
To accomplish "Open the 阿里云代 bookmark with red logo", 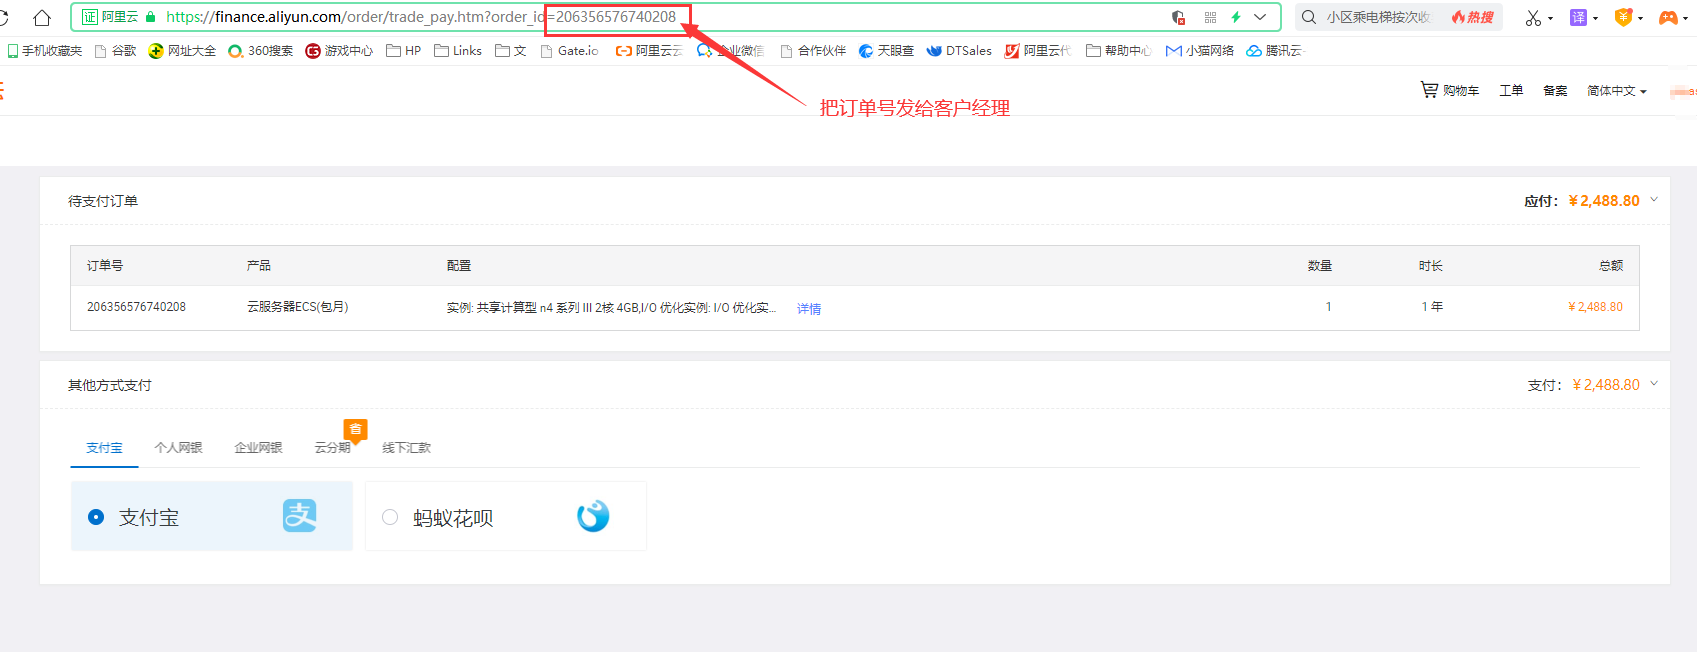I will (x=1038, y=51).
